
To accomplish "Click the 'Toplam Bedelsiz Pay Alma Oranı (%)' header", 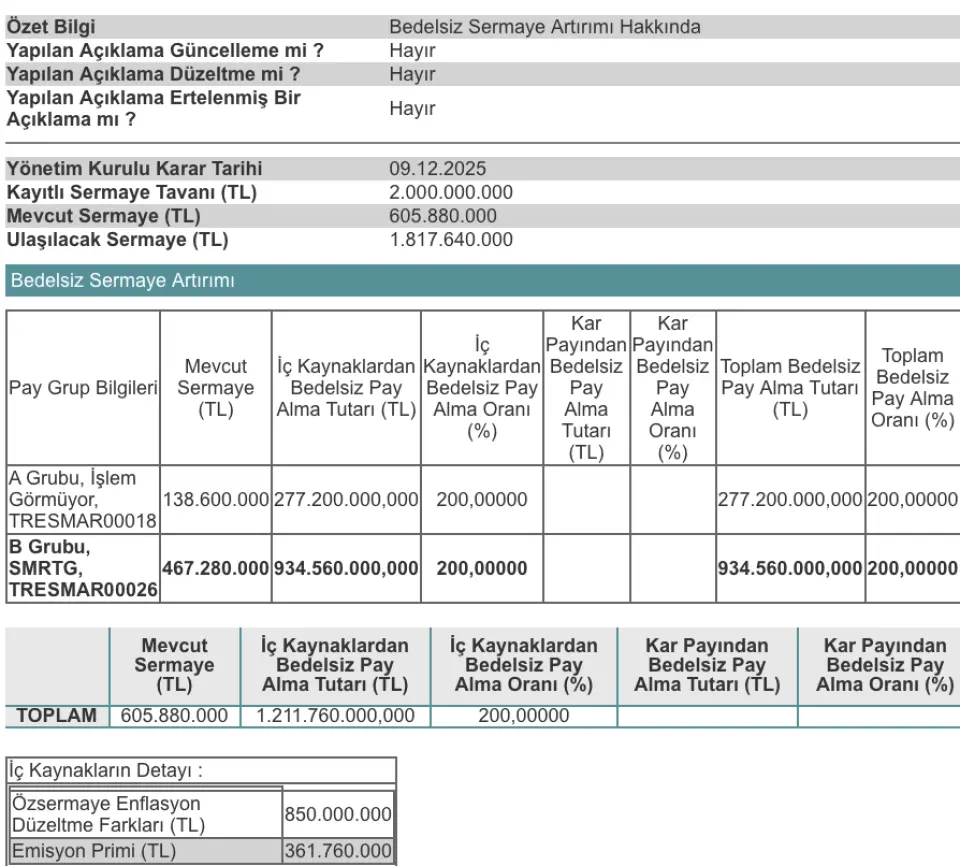I will [912, 388].
